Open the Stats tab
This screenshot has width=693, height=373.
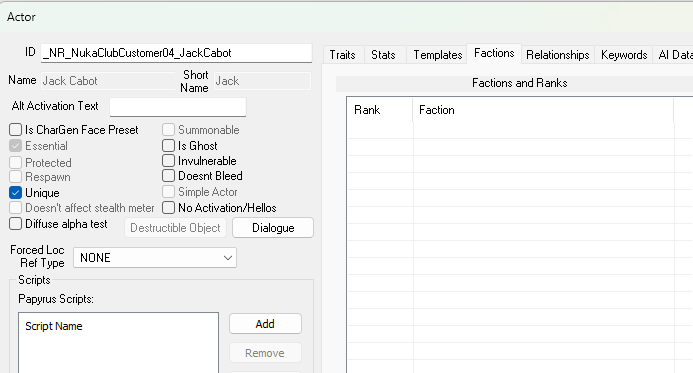coord(383,55)
